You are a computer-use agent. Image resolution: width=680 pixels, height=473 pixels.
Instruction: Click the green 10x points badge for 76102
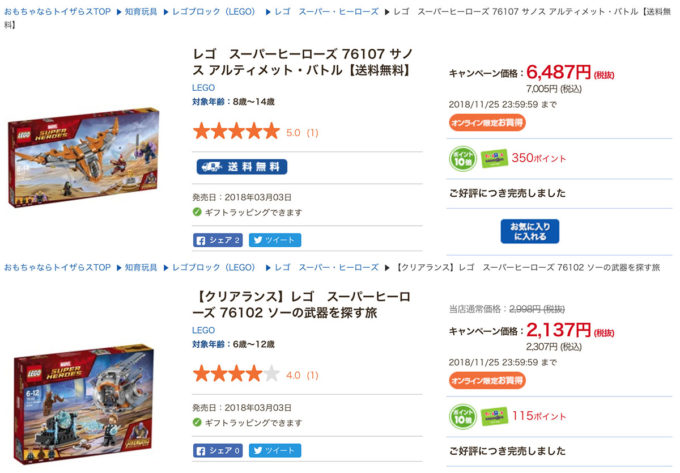point(461,414)
